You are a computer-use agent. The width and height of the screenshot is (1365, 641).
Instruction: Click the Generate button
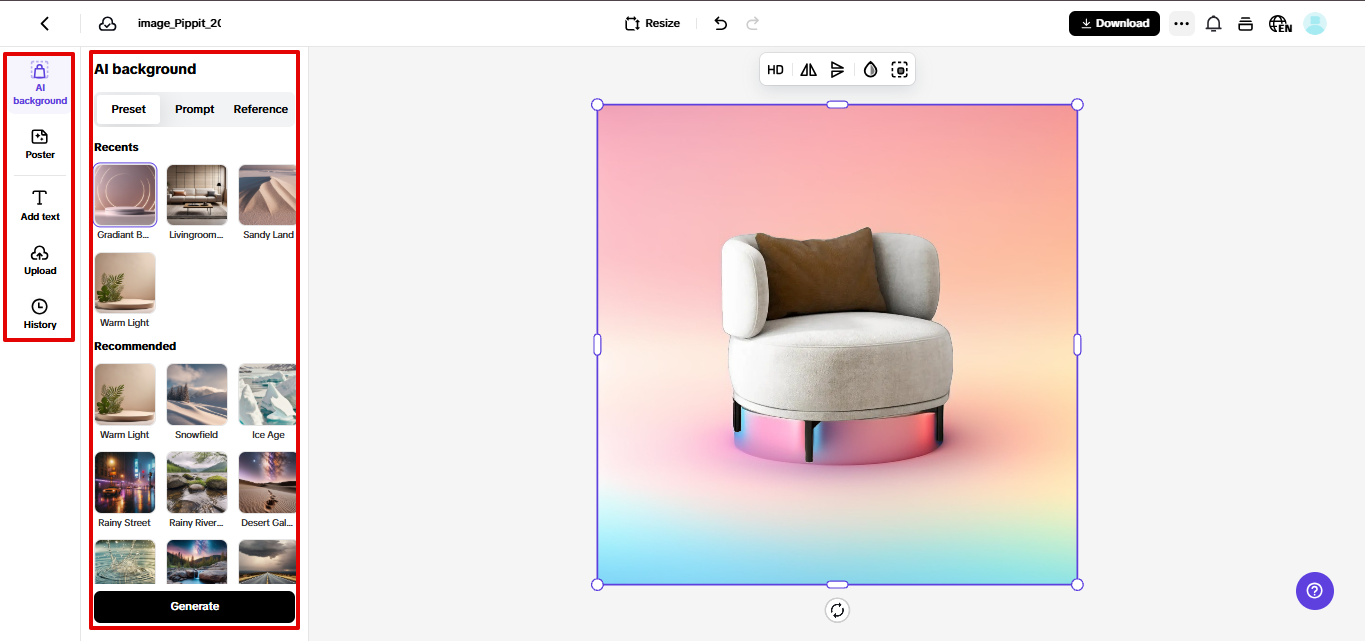tap(194, 606)
